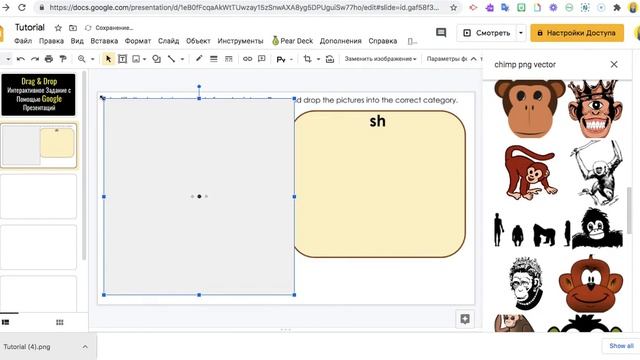Click the border weight icon
The width and height of the screenshot is (640, 360).
[x=213, y=59]
